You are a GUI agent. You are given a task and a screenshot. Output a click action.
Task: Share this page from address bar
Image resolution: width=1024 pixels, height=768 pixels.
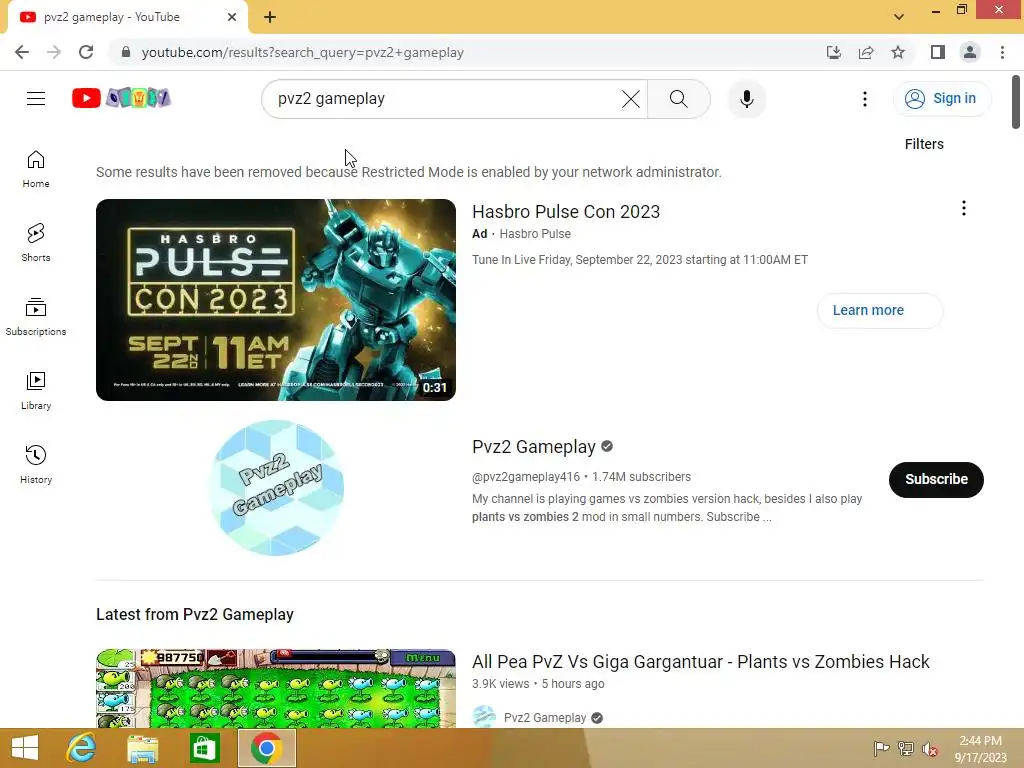coord(866,52)
